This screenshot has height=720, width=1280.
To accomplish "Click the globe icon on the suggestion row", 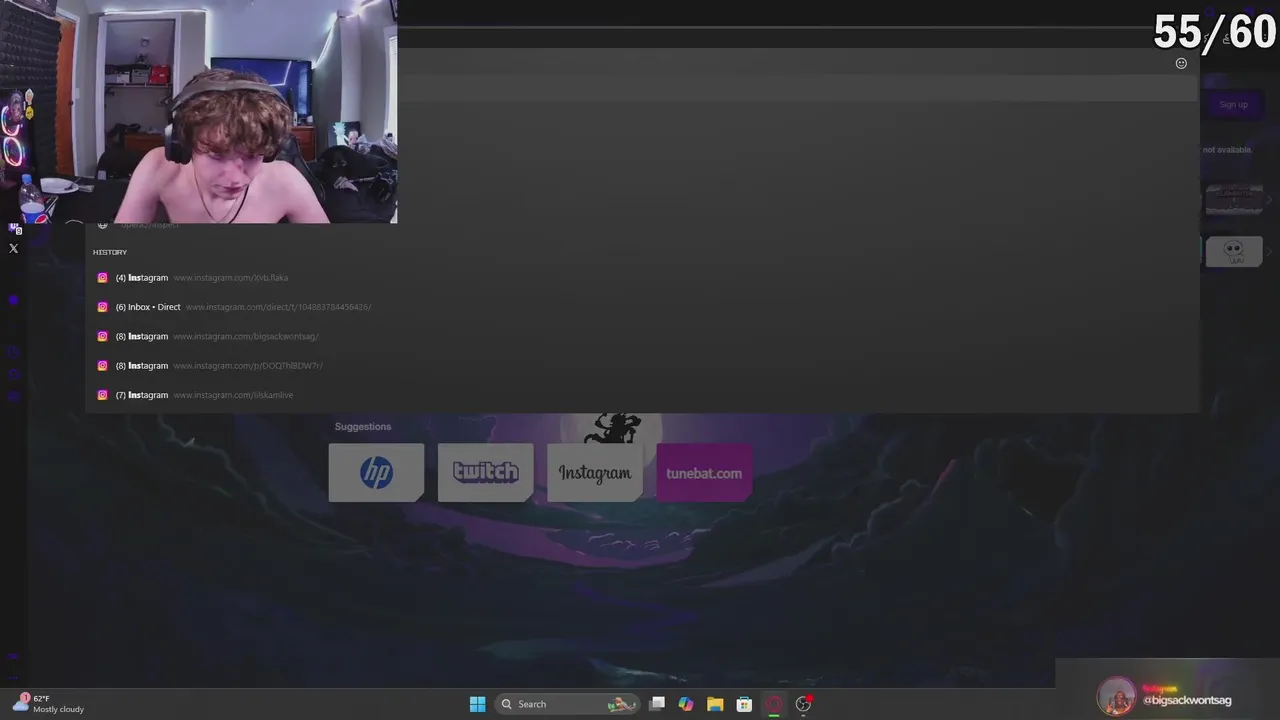I will [102, 225].
